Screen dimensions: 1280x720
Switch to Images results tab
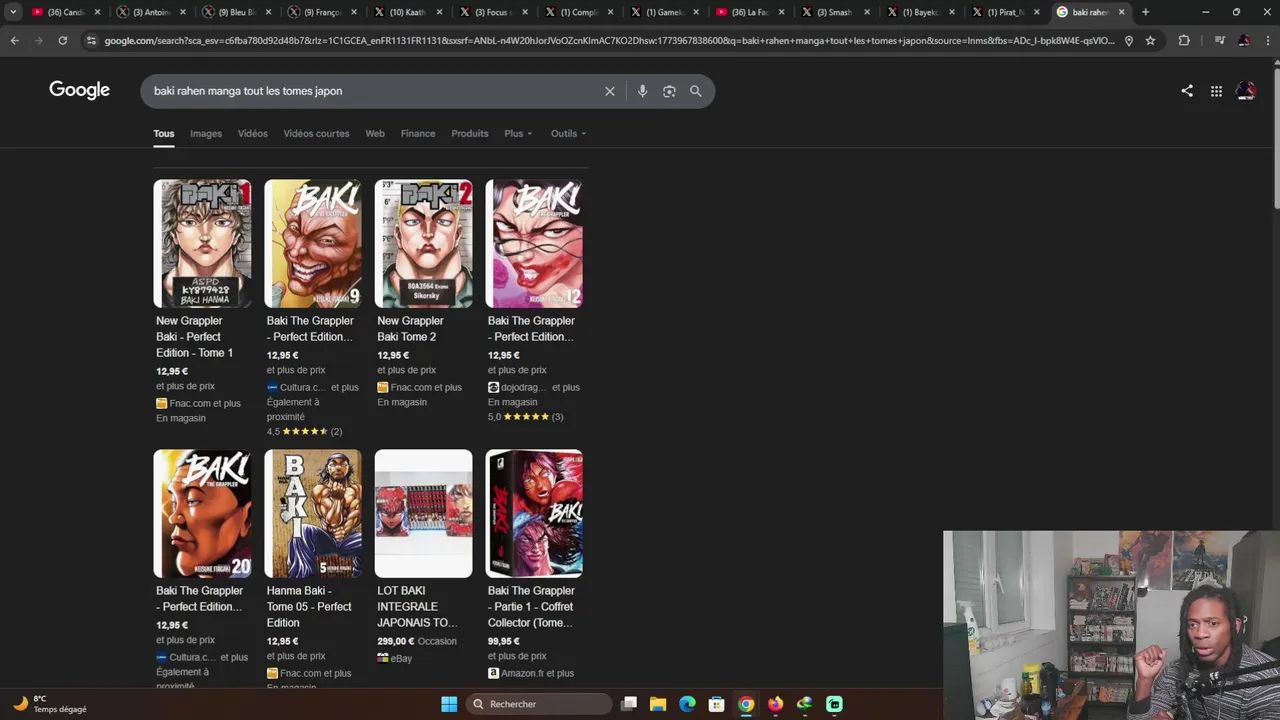pos(206,133)
